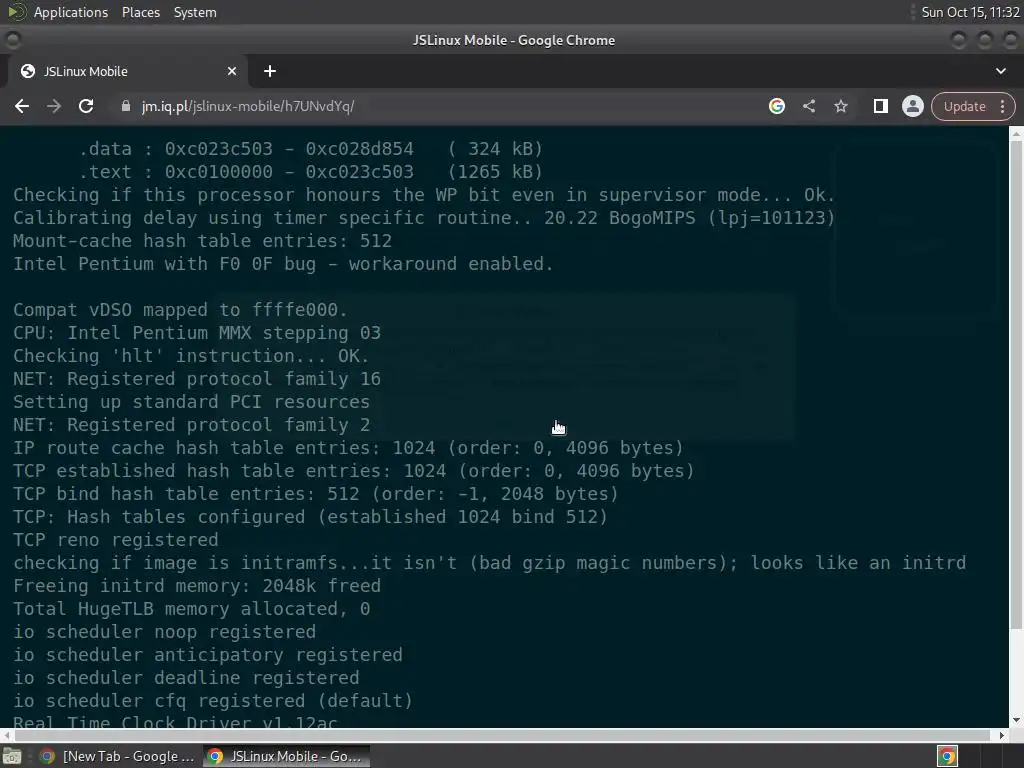Open the Google icon in address bar
This screenshot has width=1024, height=768.
pos(776,106)
